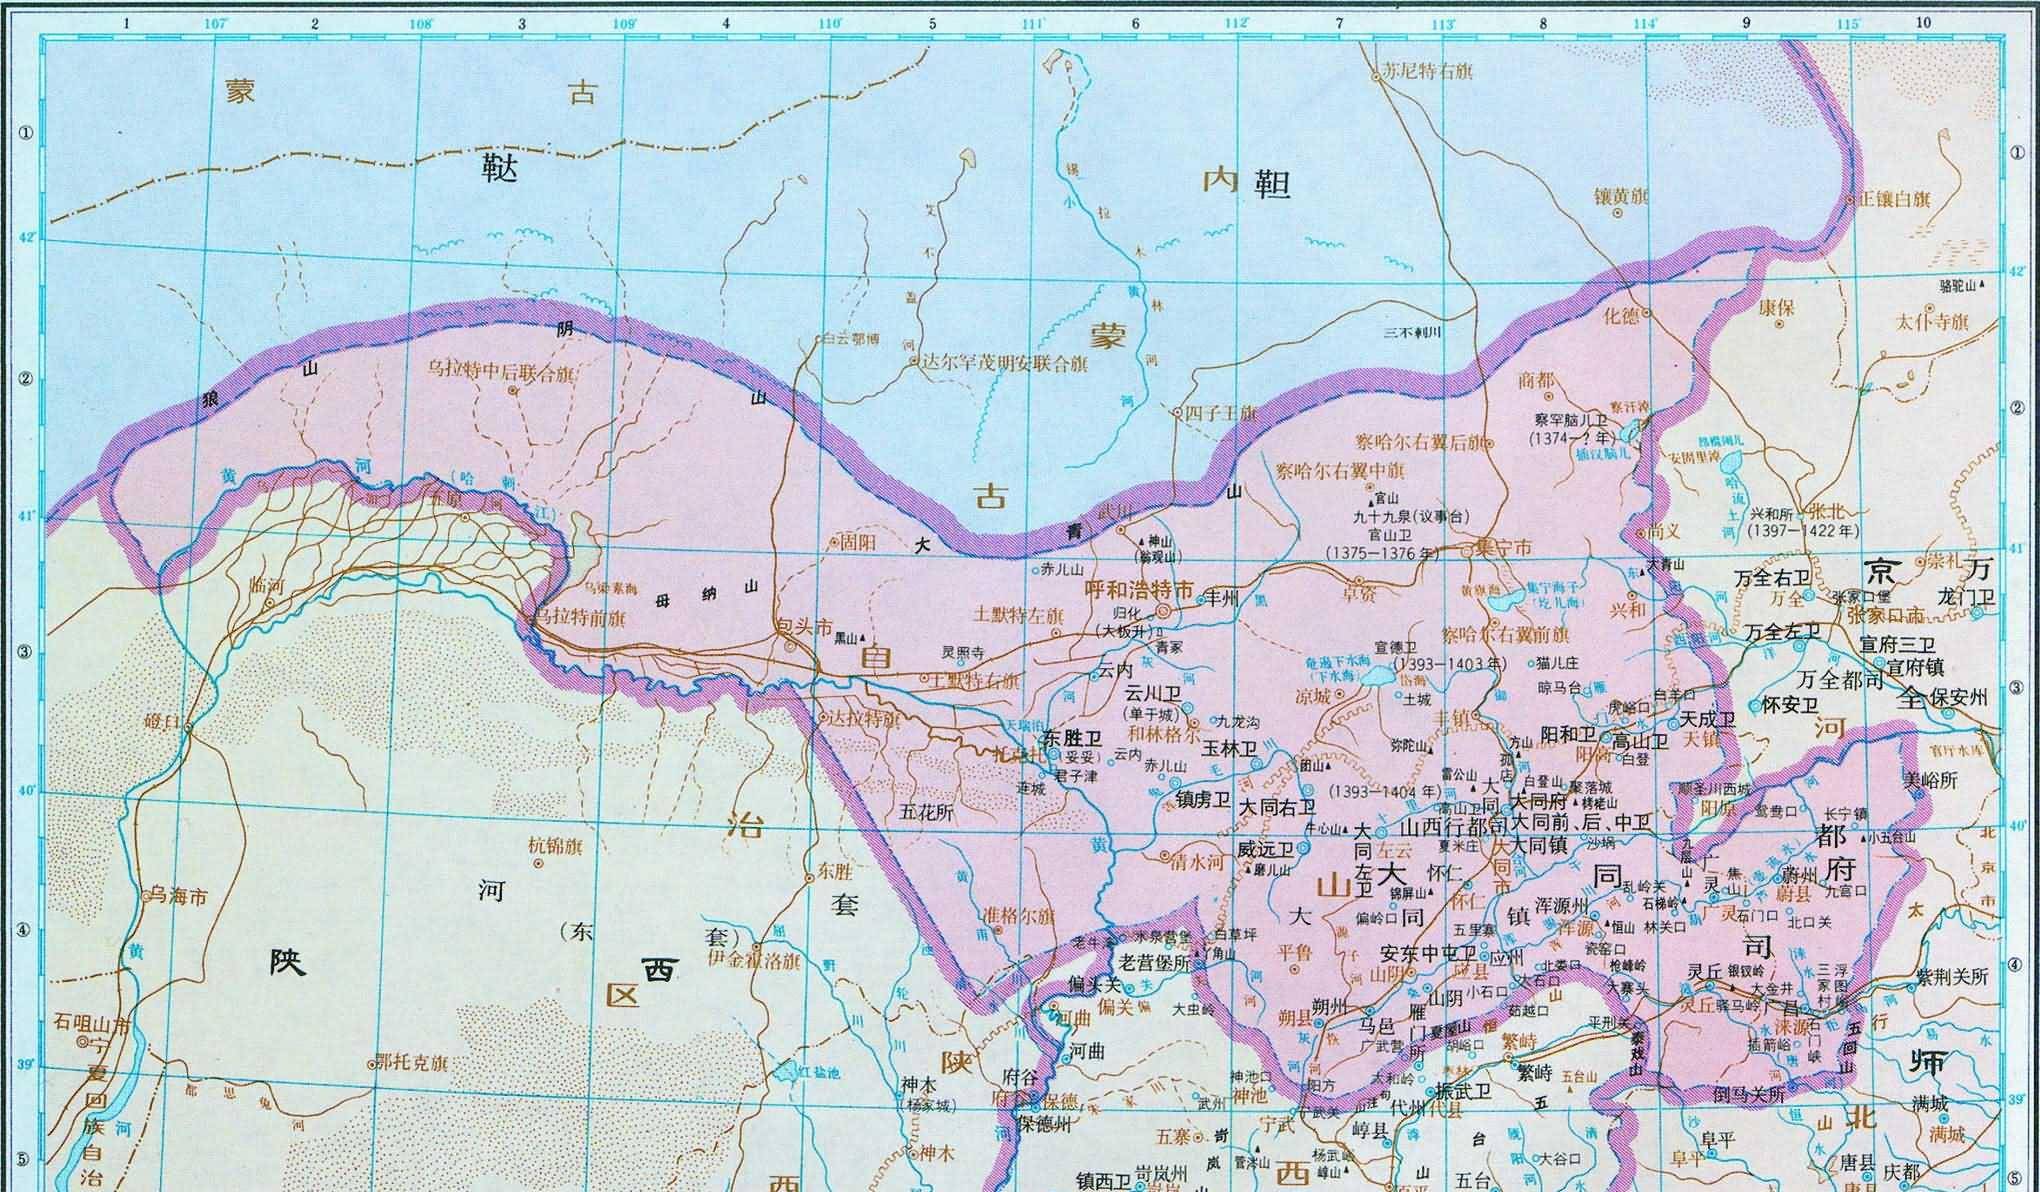Click the 石咀山市 label at lower left
This screenshot has height=1192, width=2040.
click(92, 1025)
